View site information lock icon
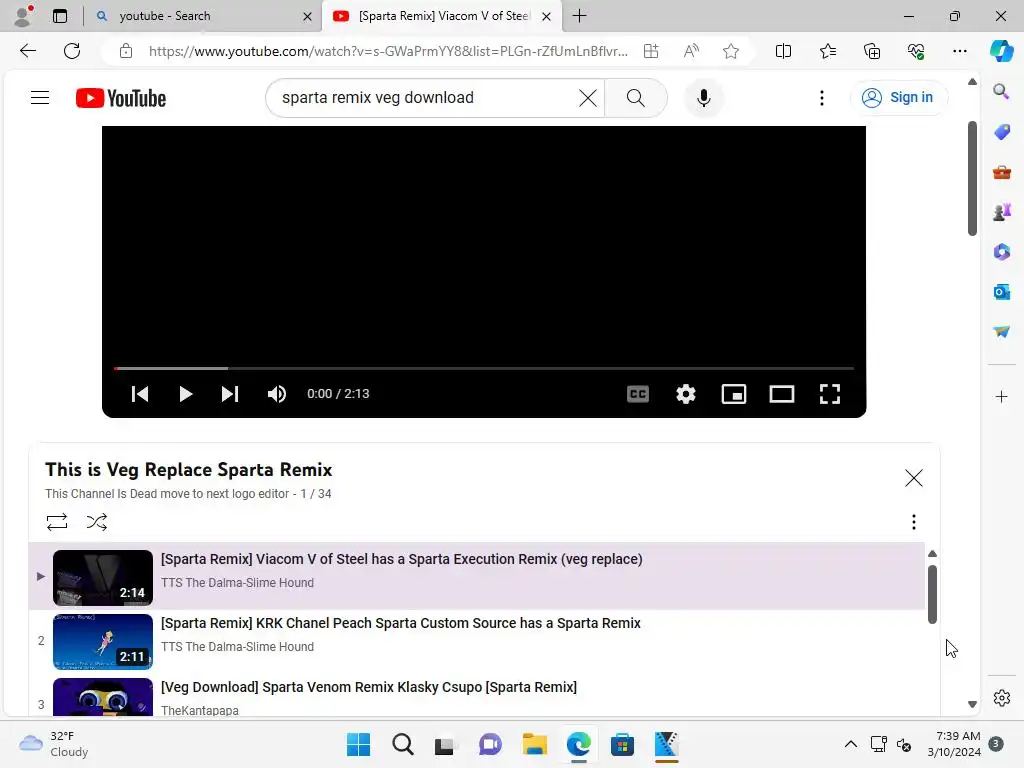 pos(126,51)
